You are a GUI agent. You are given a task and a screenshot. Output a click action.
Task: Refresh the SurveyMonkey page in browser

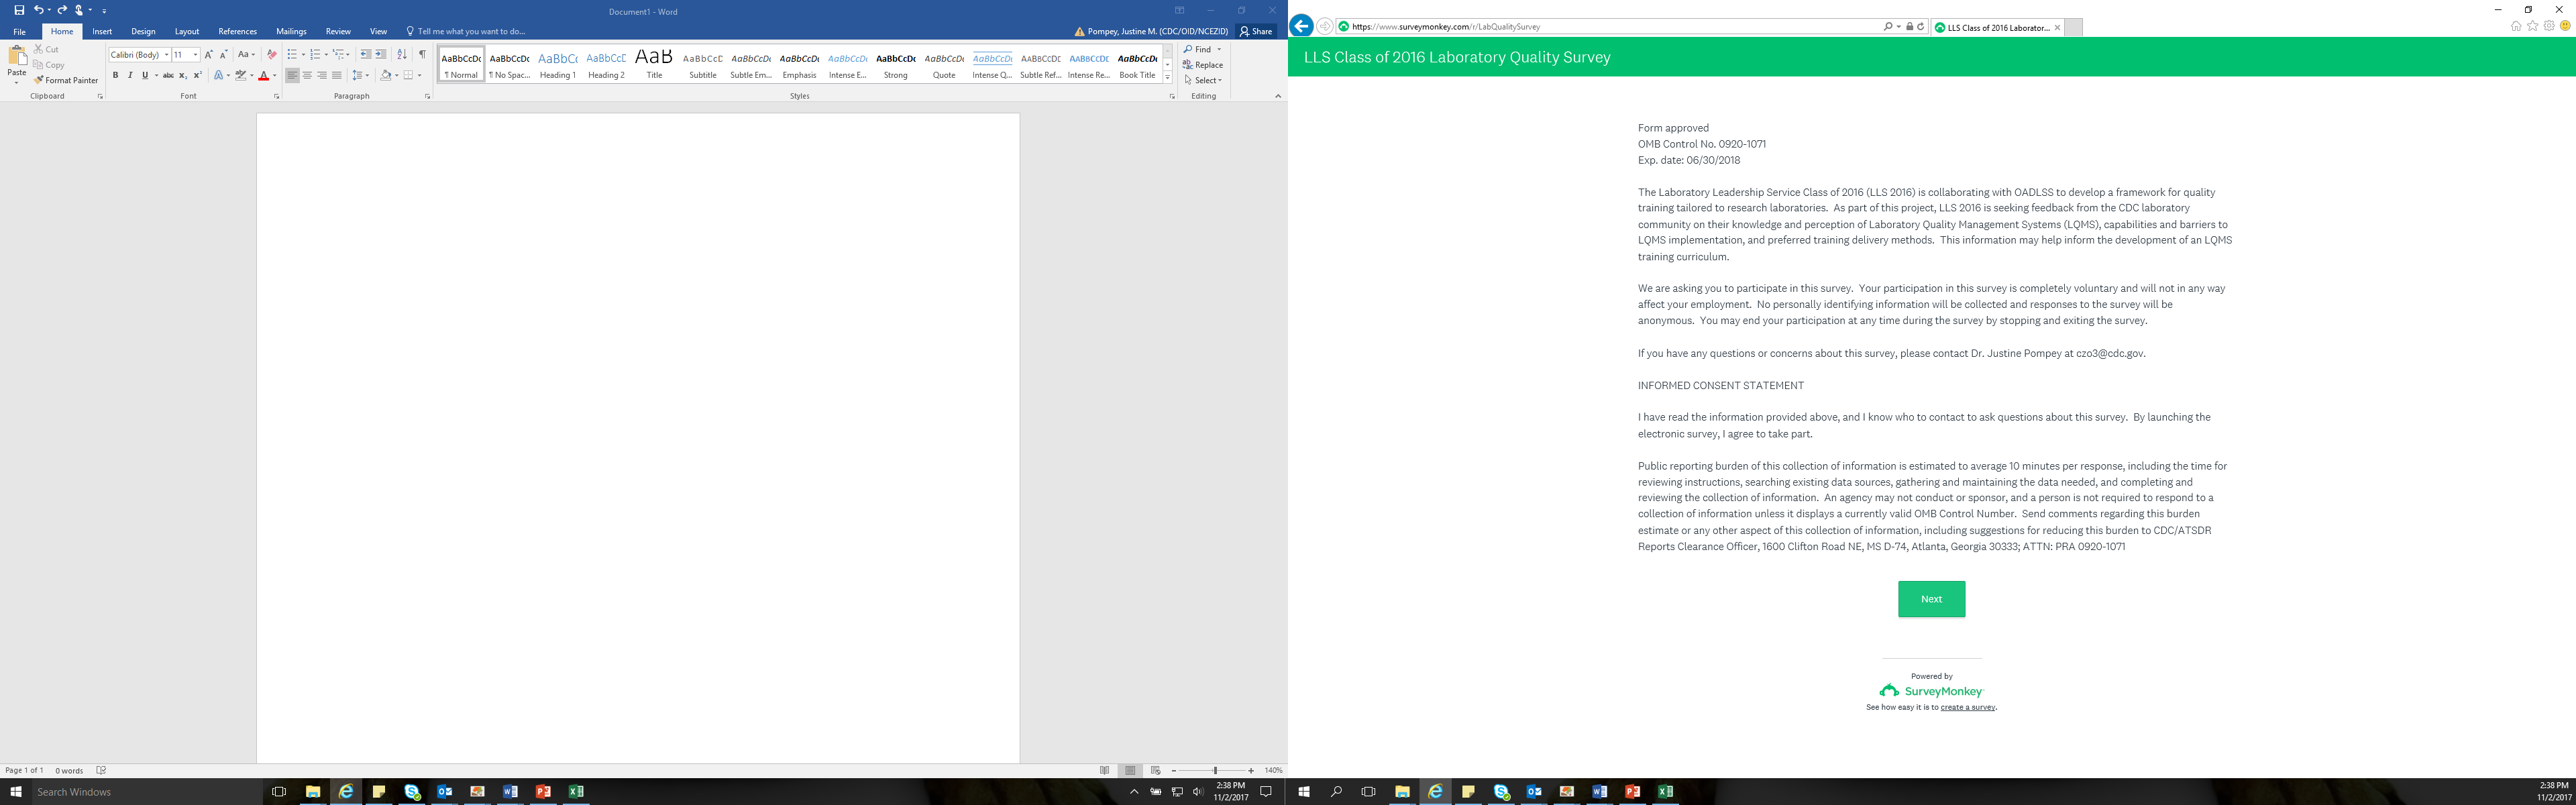[x=1921, y=27]
